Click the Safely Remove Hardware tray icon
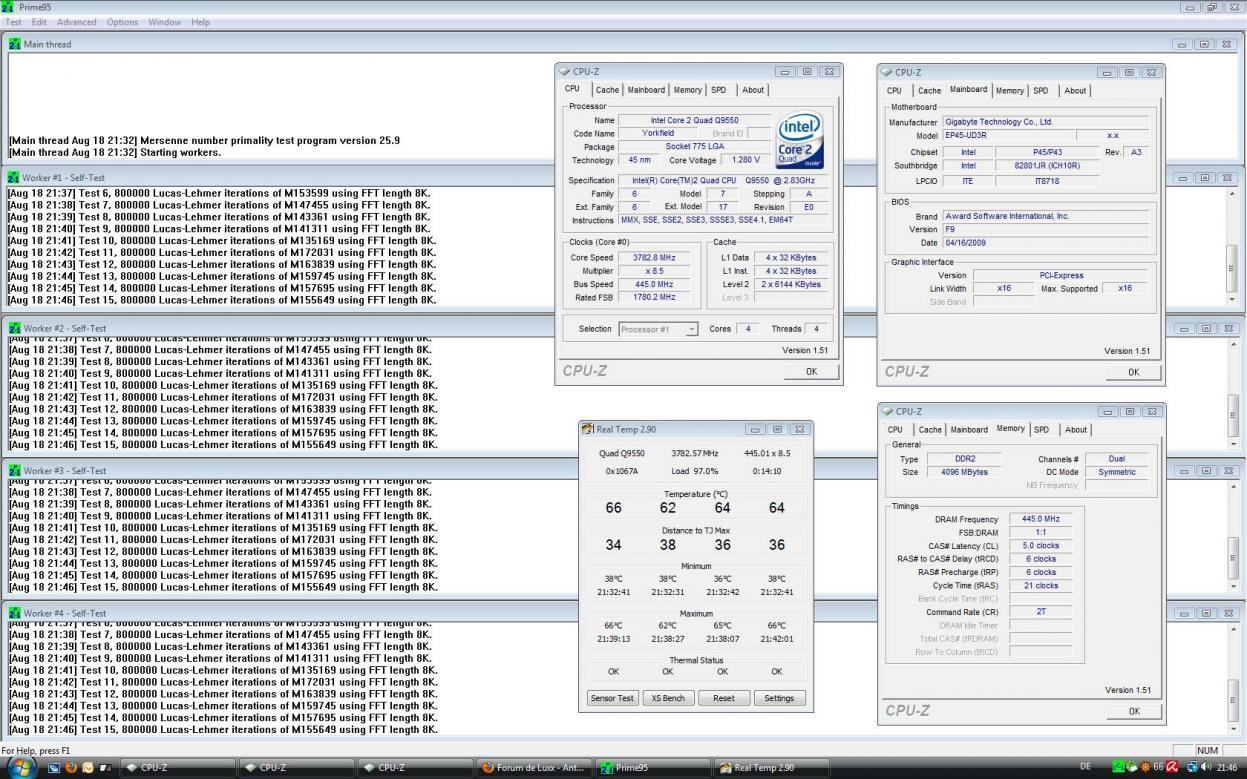Image resolution: width=1247 pixels, height=779 pixels. (1132, 767)
